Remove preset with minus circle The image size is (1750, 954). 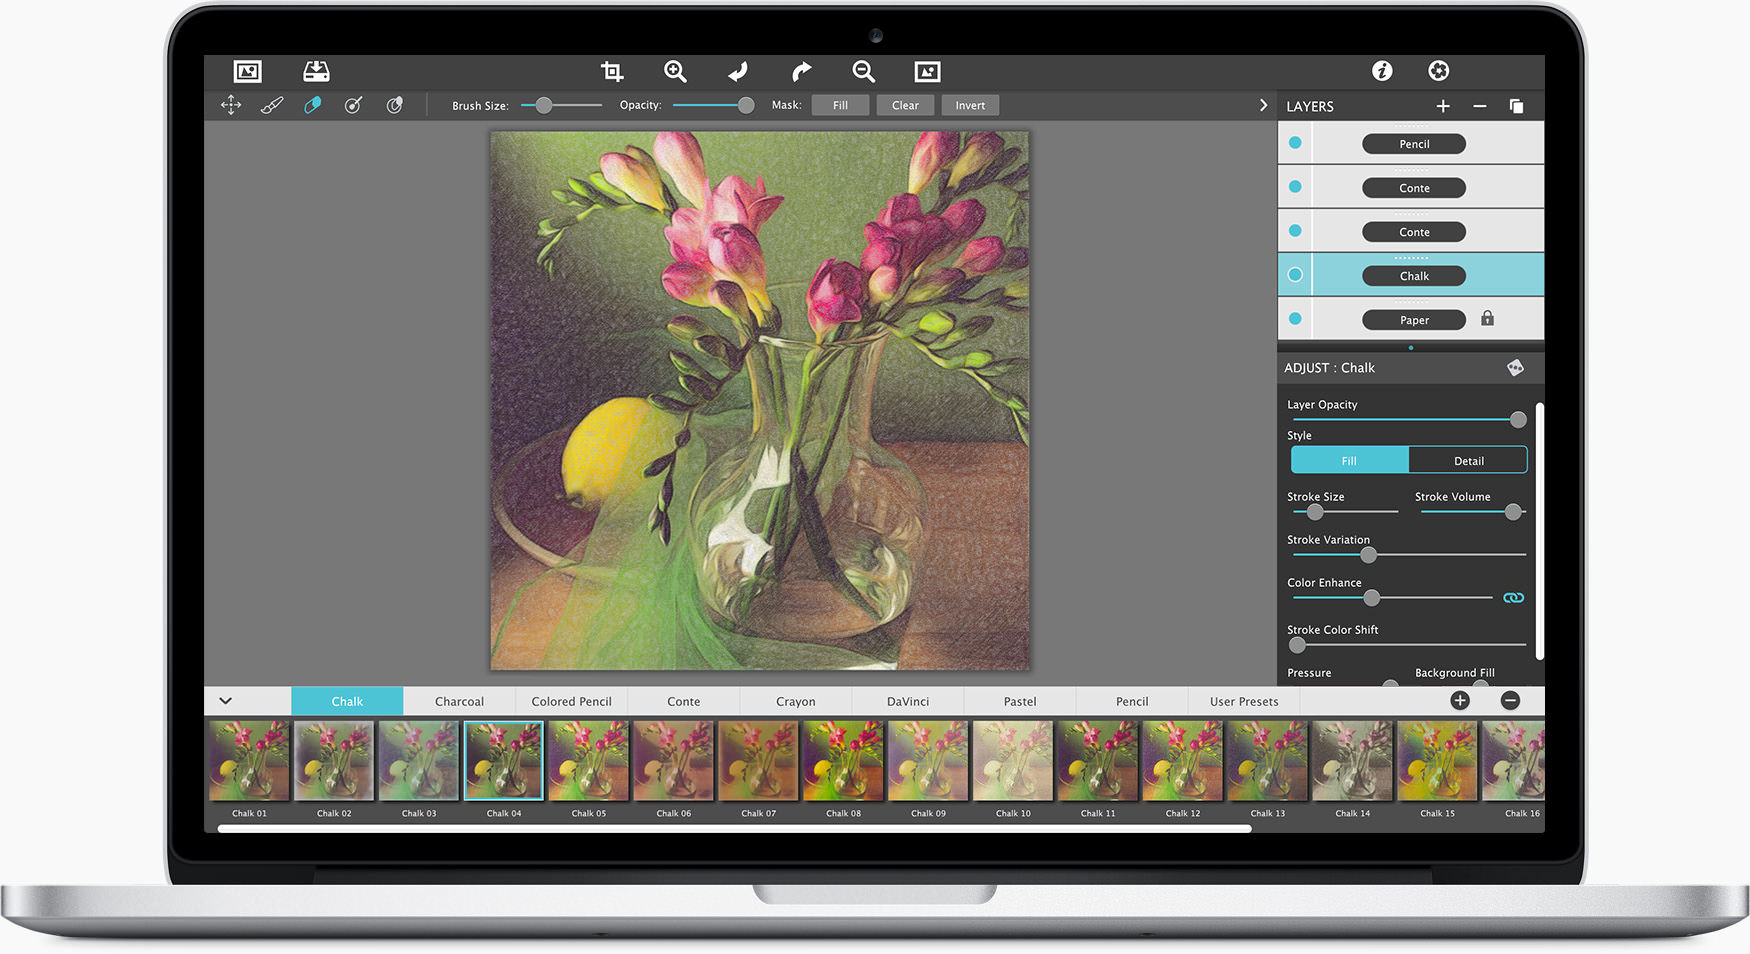tap(1510, 700)
